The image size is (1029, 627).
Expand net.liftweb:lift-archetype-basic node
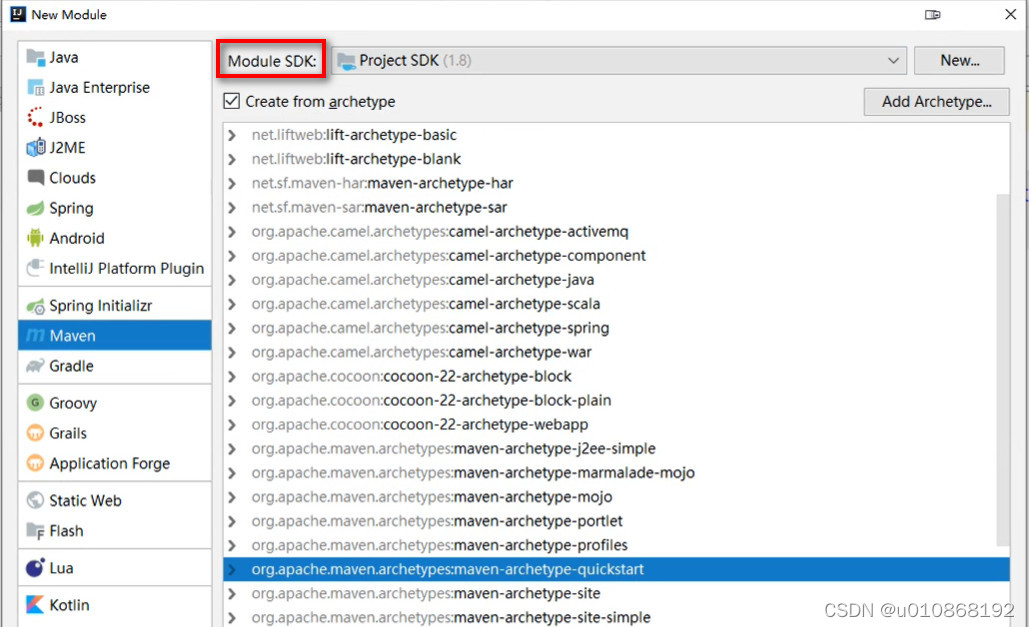[x=232, y=135]
